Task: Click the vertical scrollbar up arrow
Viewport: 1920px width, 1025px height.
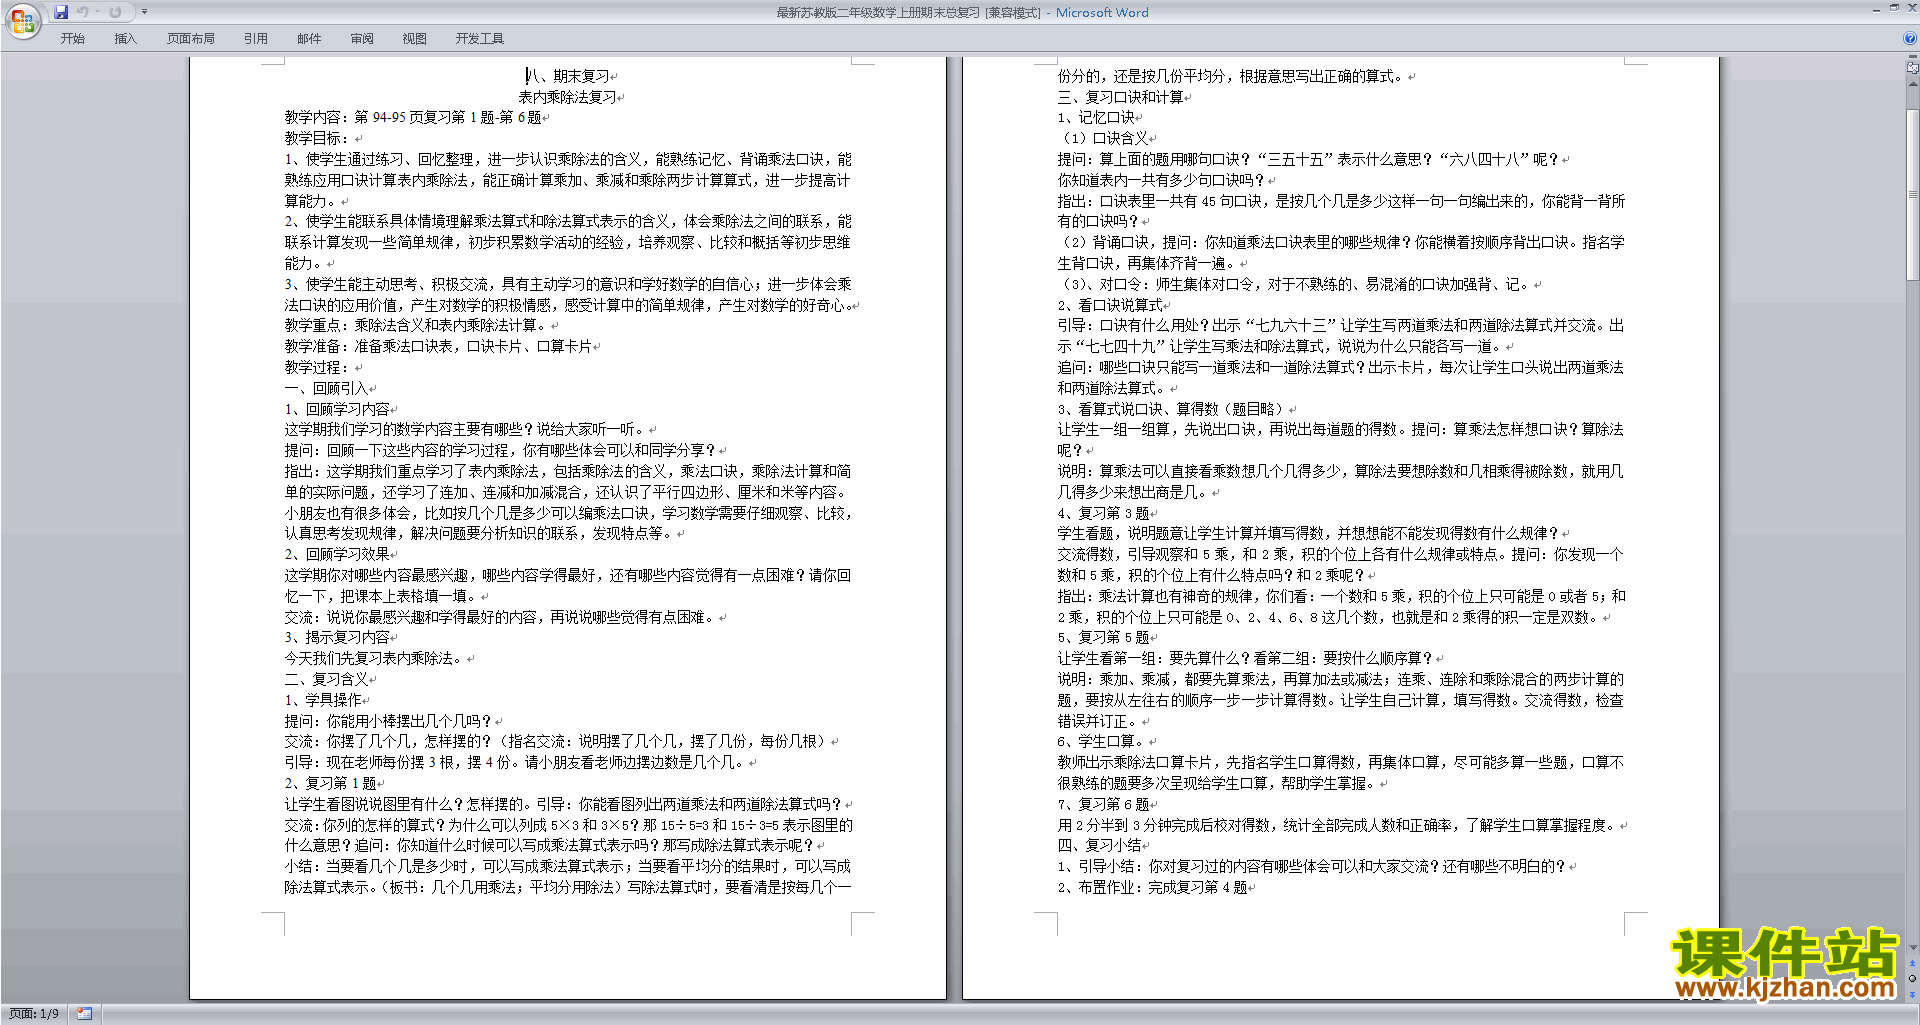Action: pos(1912,84)
